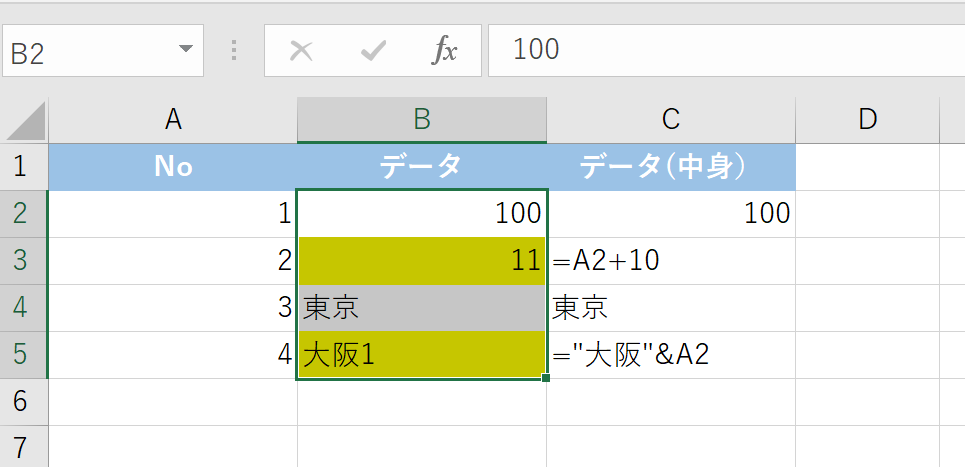965x467 pixels.
Task: Select the yellow cell with 大阪1
Action: [x=421, y=355]
